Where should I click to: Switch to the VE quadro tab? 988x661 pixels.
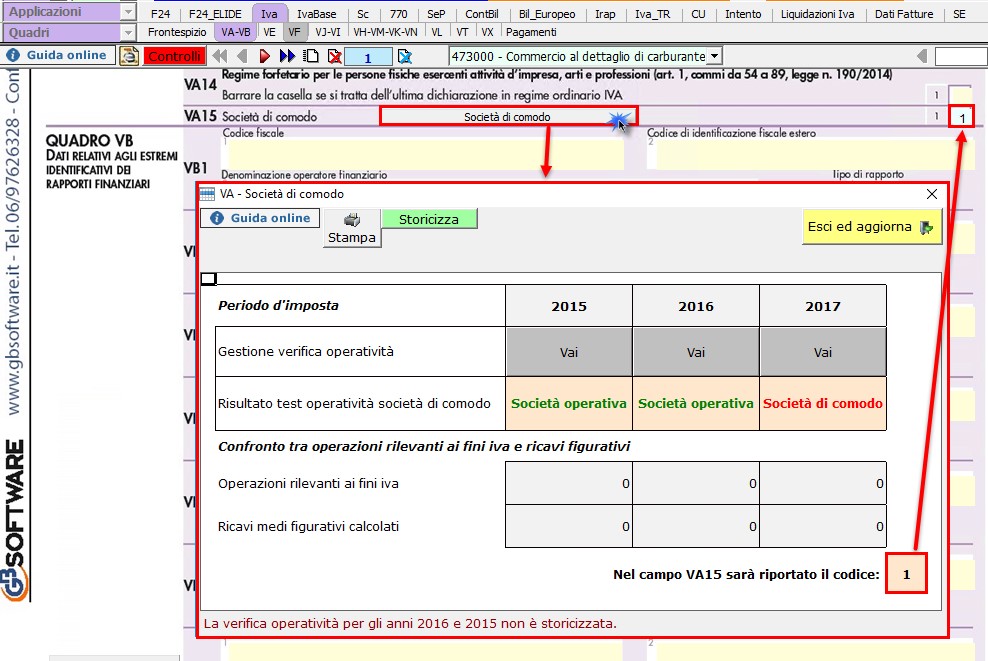point(270,32)
